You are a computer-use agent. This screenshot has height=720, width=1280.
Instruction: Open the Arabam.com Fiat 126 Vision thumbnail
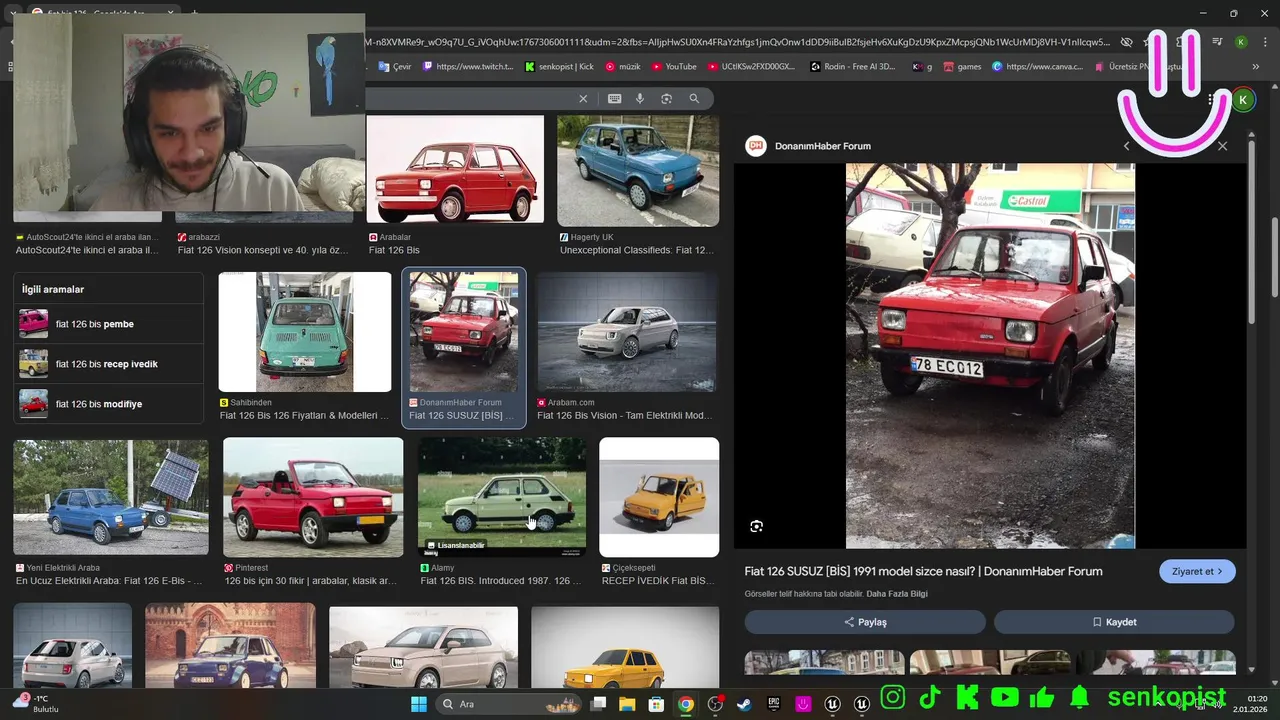627,332
